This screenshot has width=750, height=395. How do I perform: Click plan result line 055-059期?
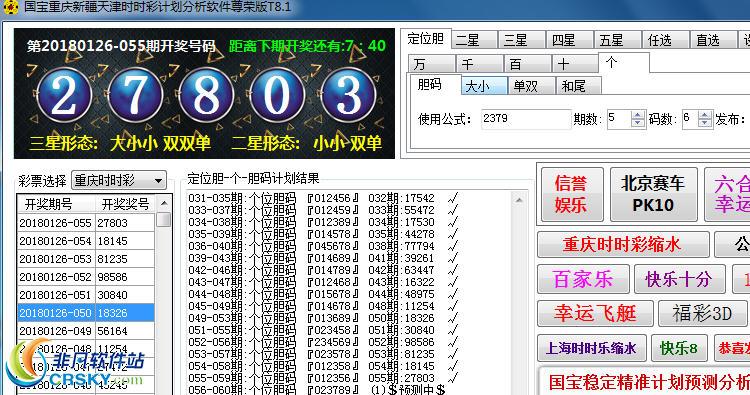pos(323,378)
